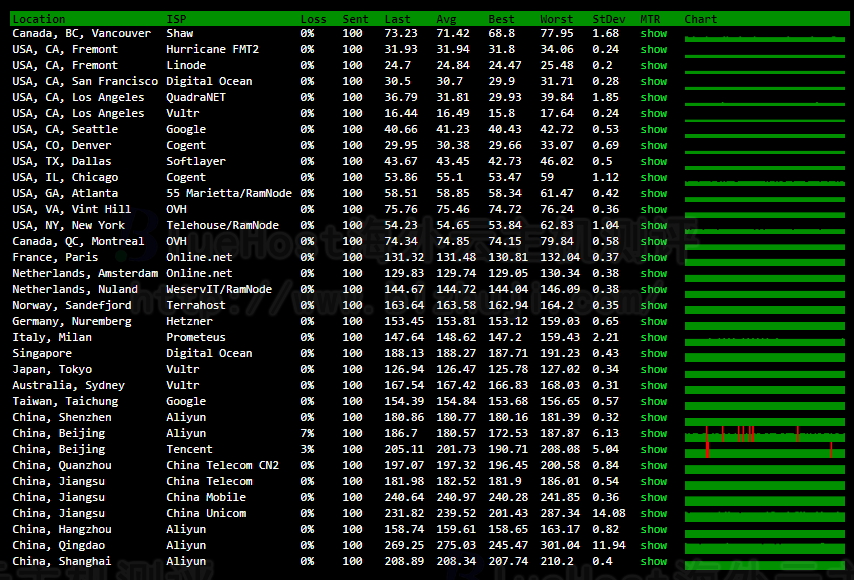This screenshot has width=854, height=580.
Task: Click the Best column header
Action: click(x=501, y=19)
